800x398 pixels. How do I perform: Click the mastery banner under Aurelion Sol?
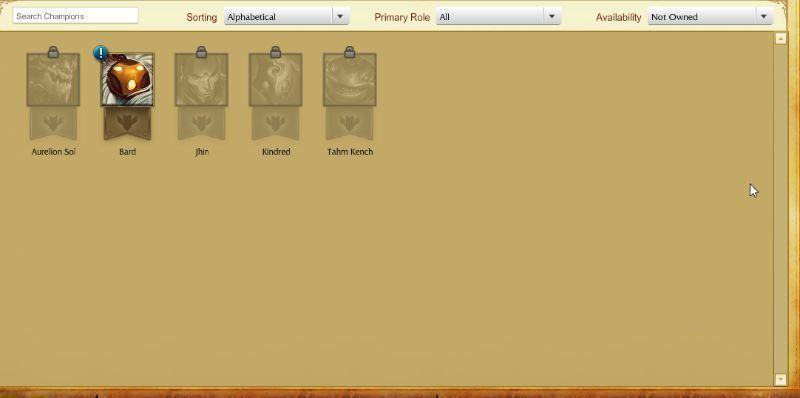coord(53,123)
